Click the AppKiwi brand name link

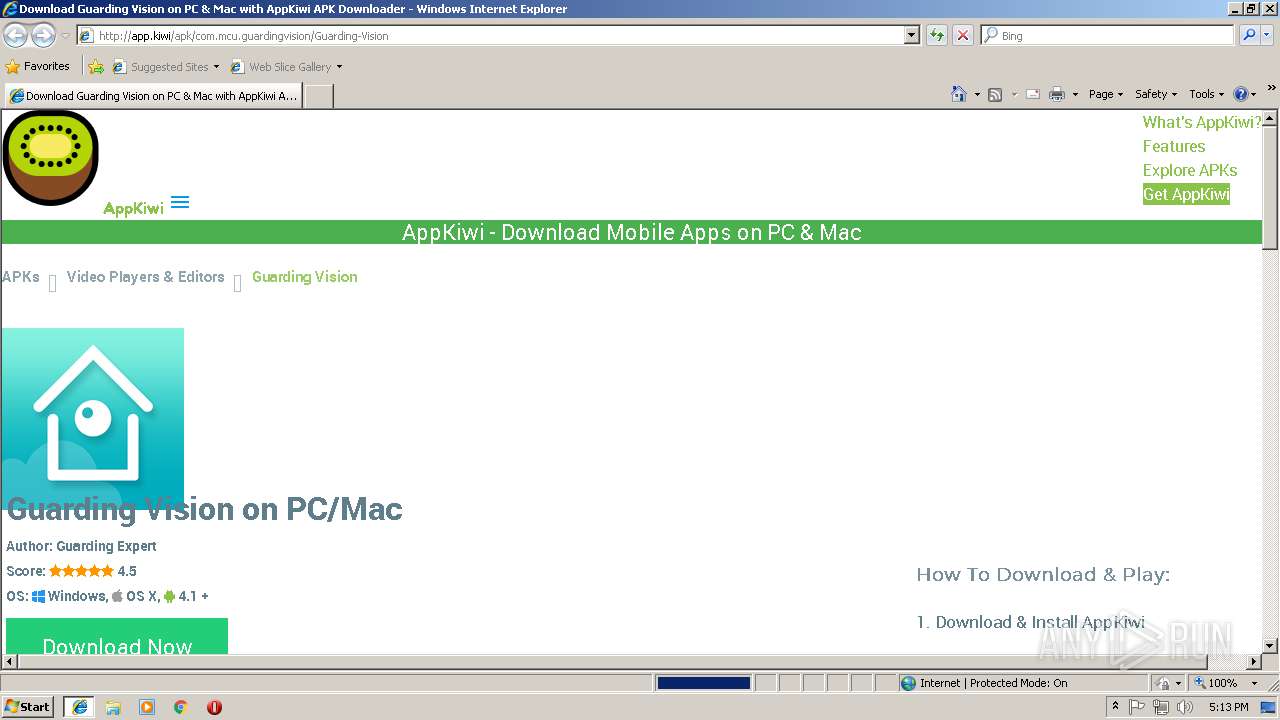[133, 208]
